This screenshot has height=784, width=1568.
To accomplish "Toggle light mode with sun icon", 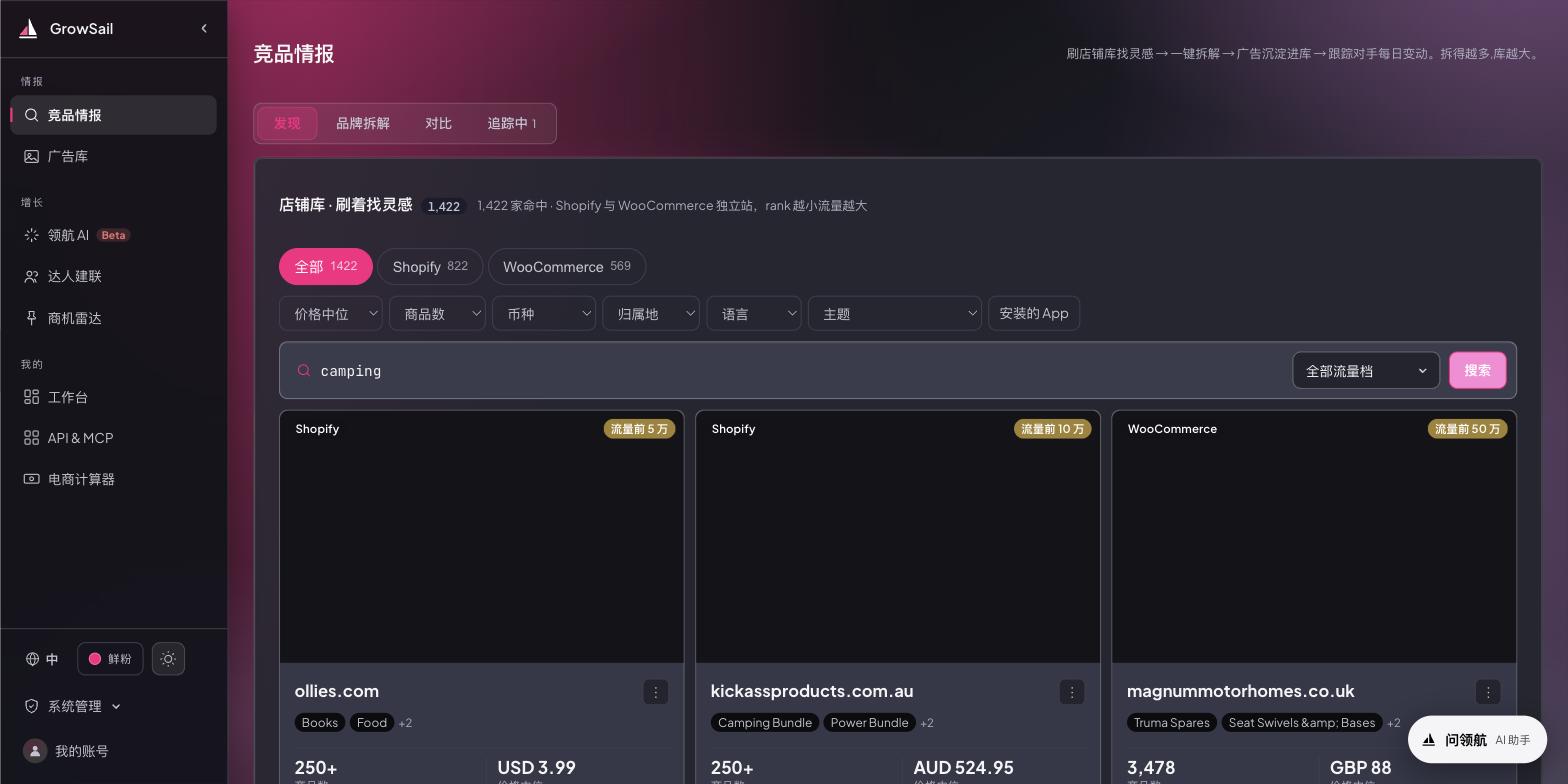I will (x=168, y=659).
